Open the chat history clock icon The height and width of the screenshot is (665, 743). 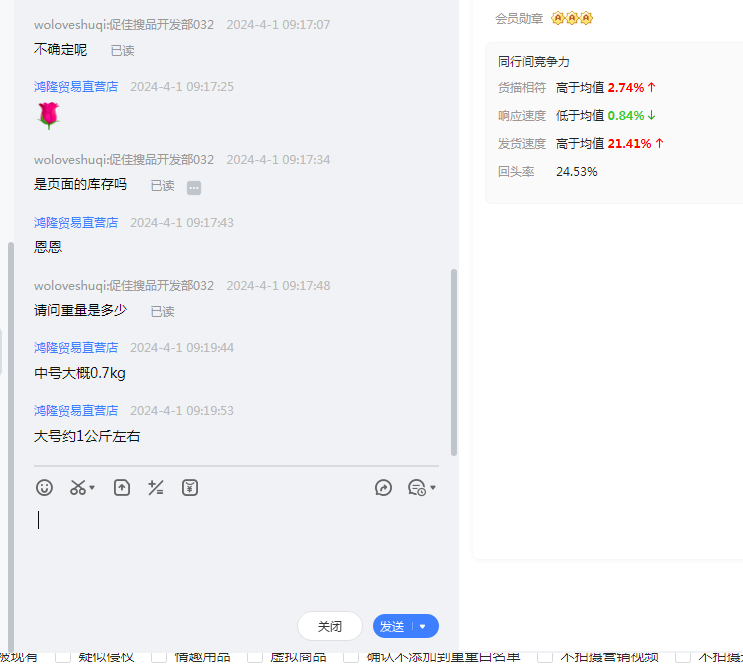(x=416, y=488)
